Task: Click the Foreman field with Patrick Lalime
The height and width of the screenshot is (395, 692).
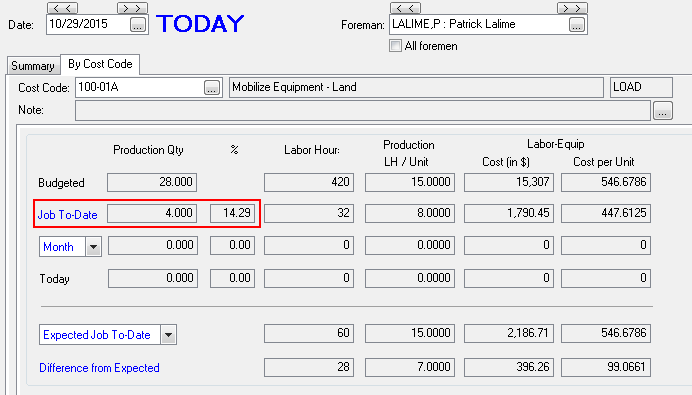Action: 479,24
